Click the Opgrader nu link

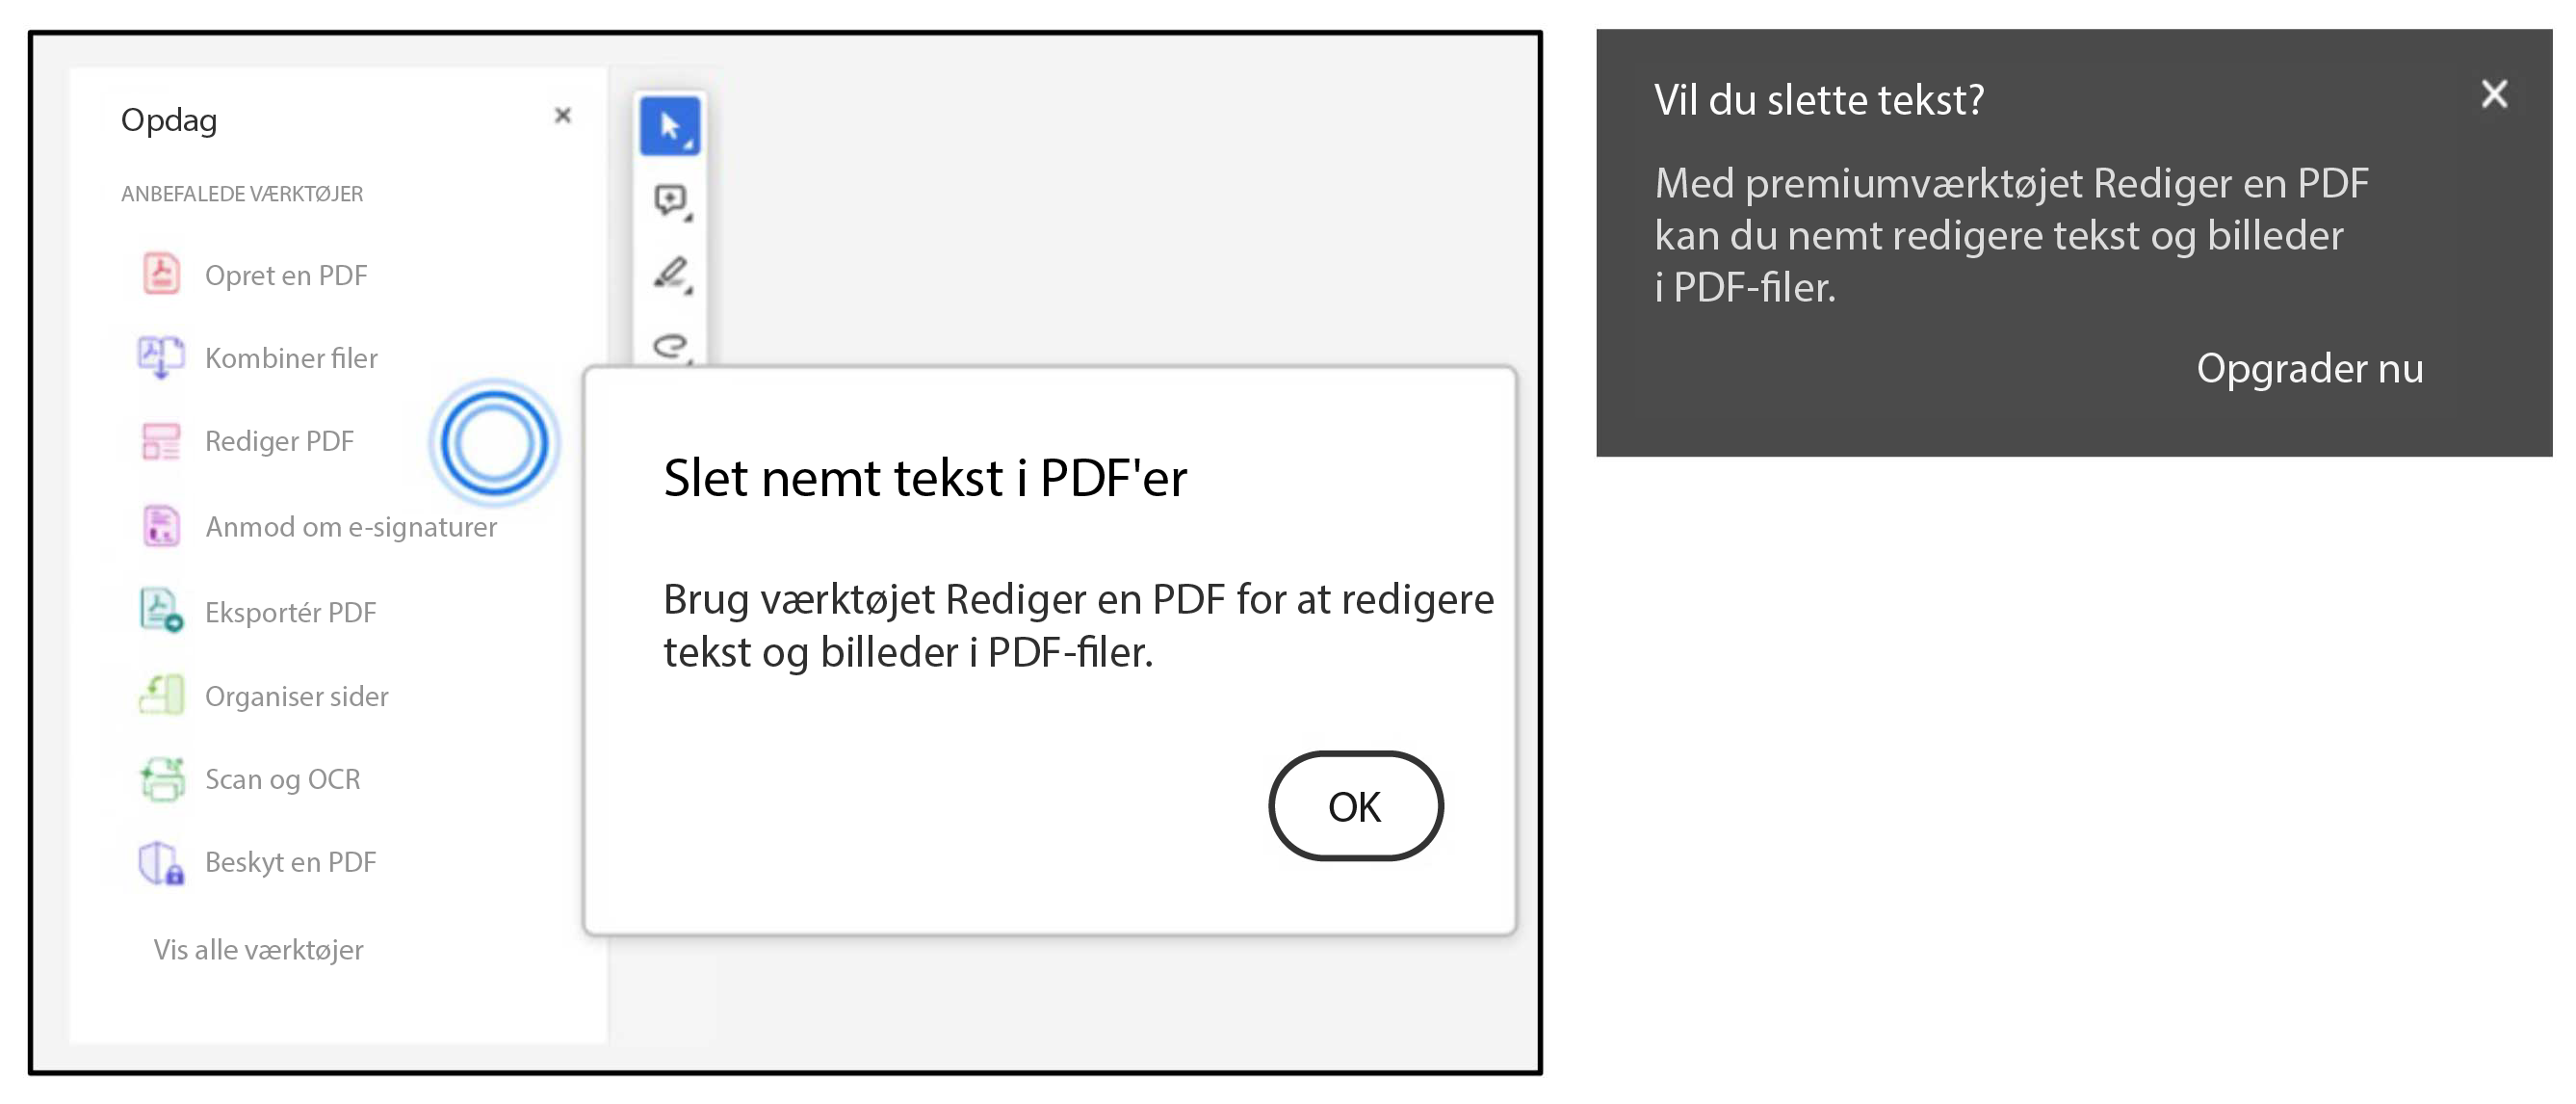(2310, 369)
